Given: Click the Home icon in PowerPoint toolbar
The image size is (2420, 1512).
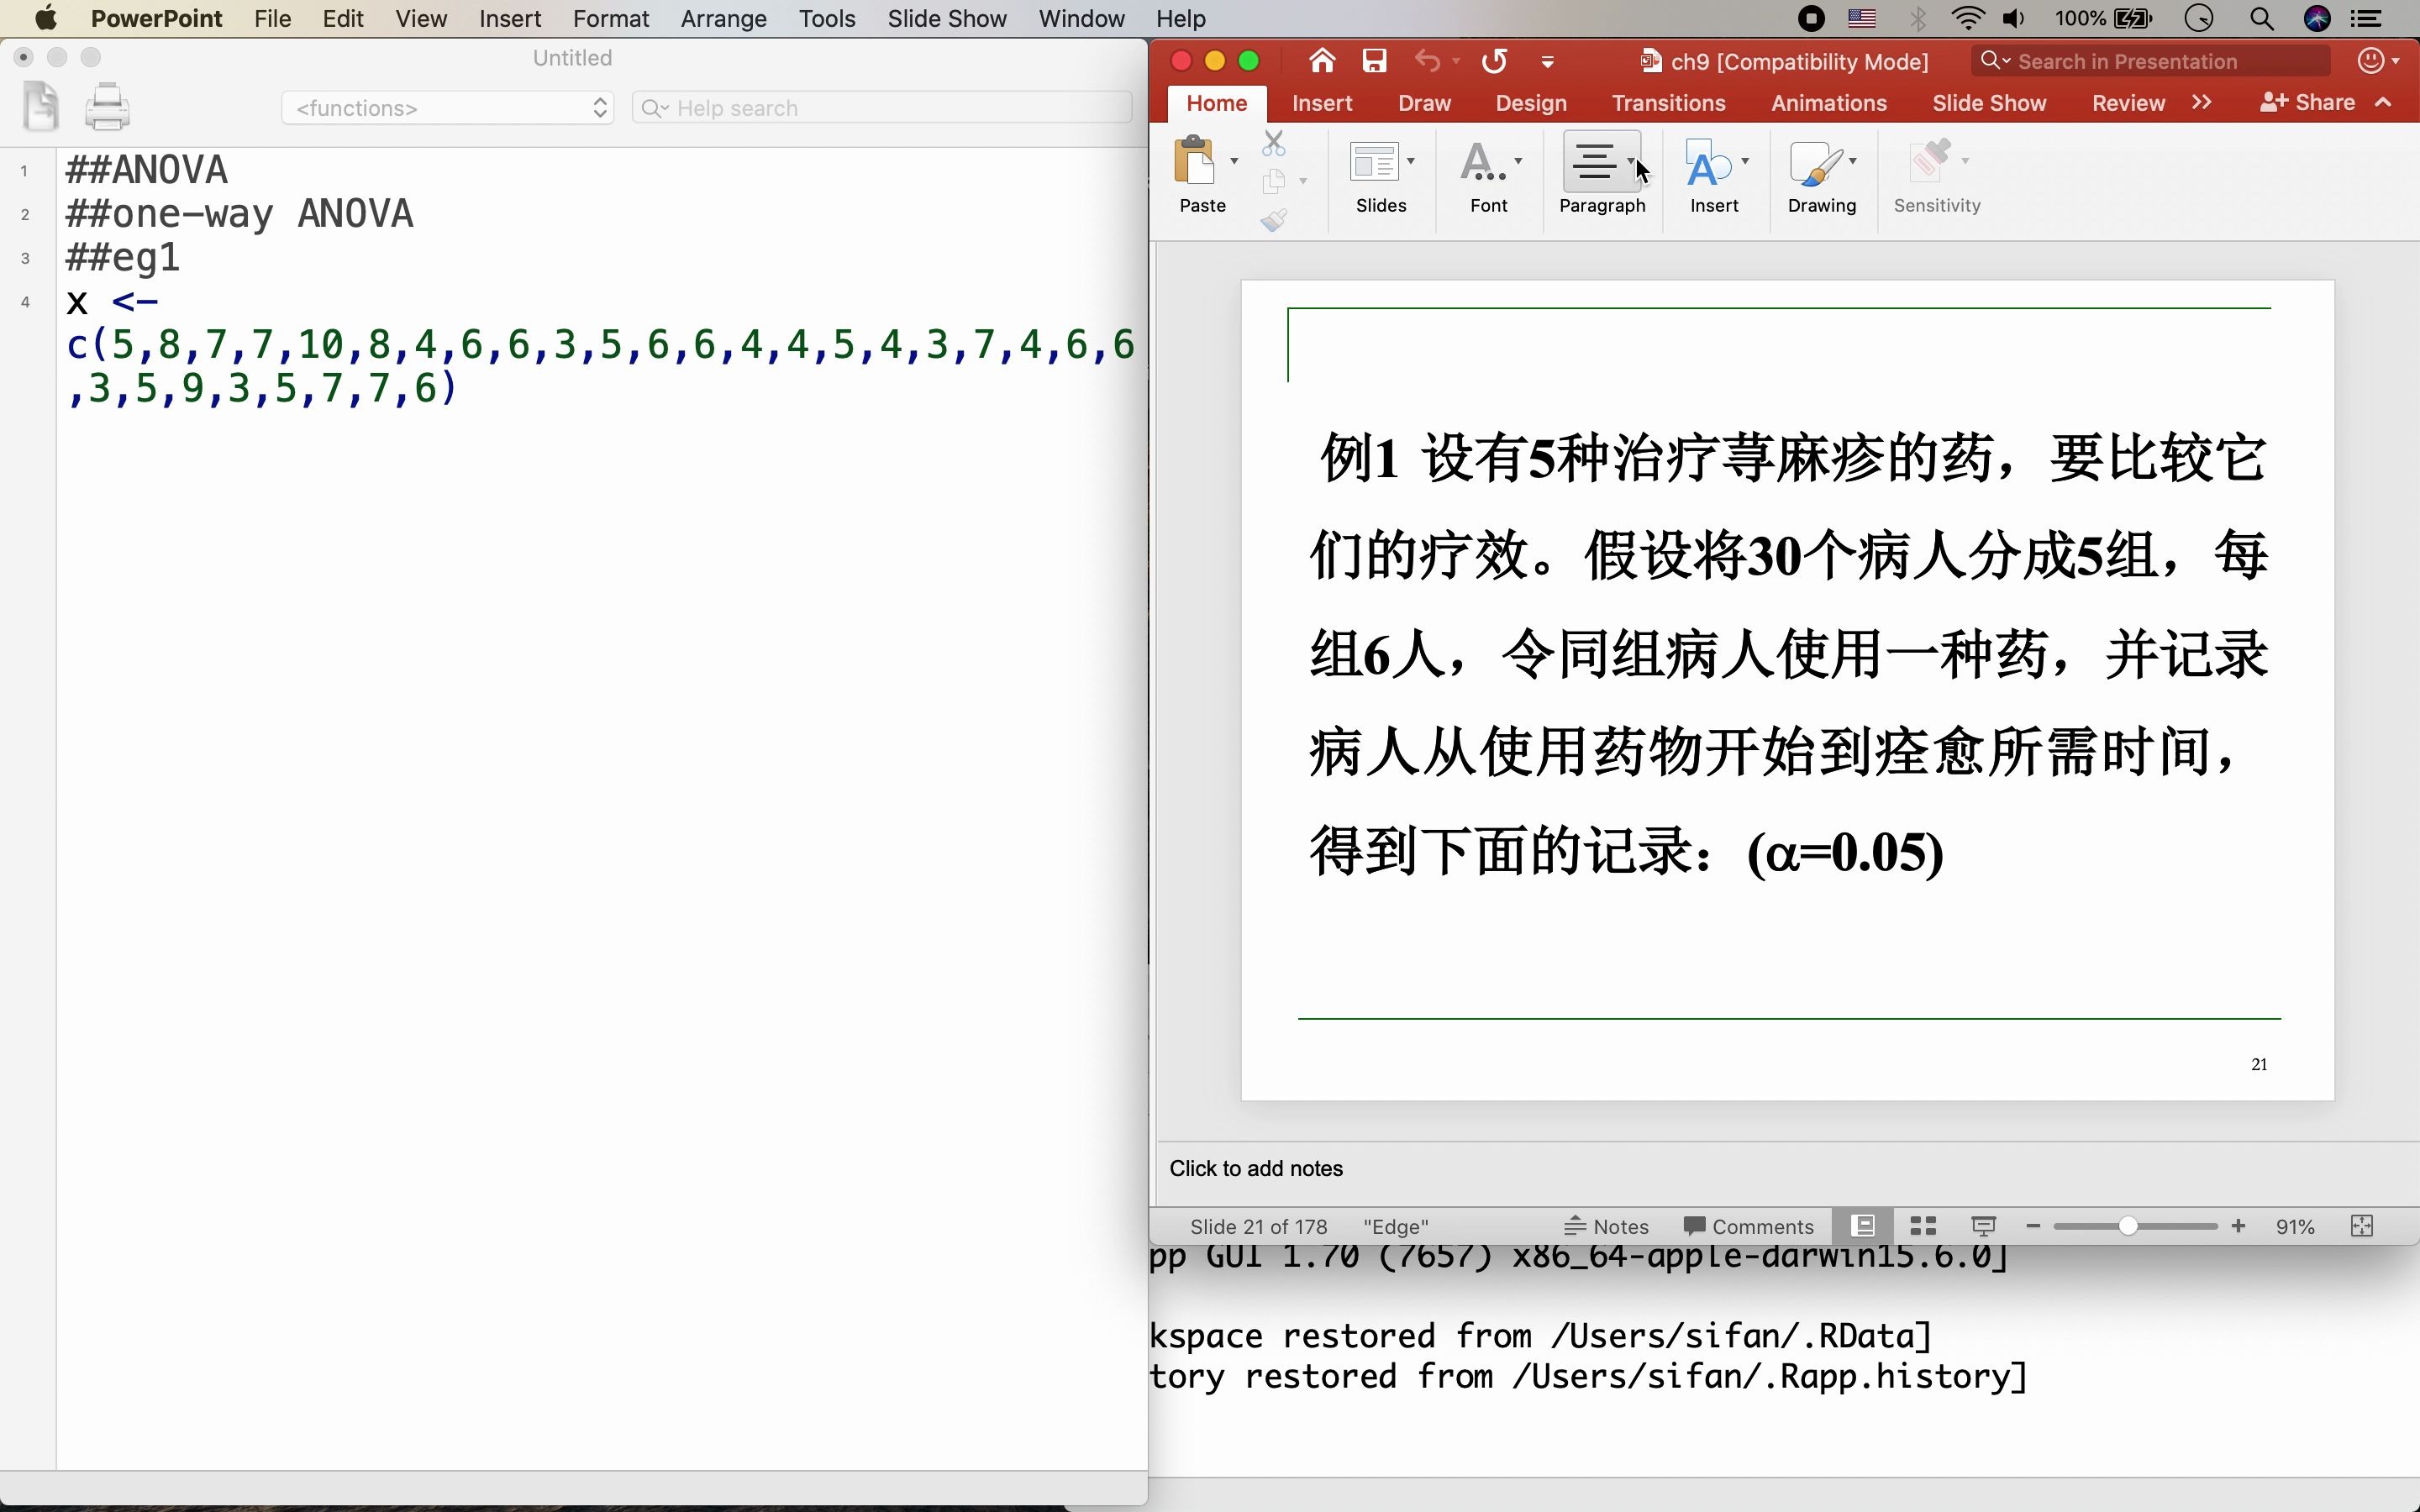Looking at the screenshot, I should pos(1322,61).
